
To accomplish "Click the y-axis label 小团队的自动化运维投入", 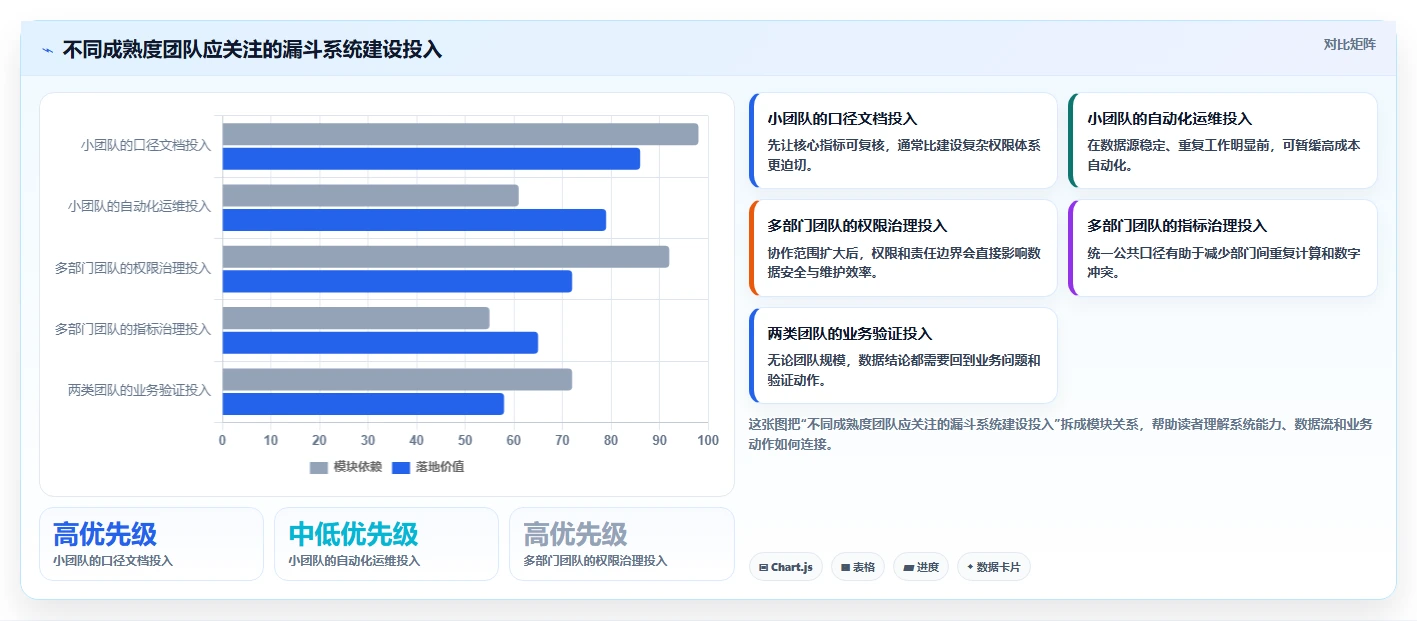I will click(x=140, y=206).
